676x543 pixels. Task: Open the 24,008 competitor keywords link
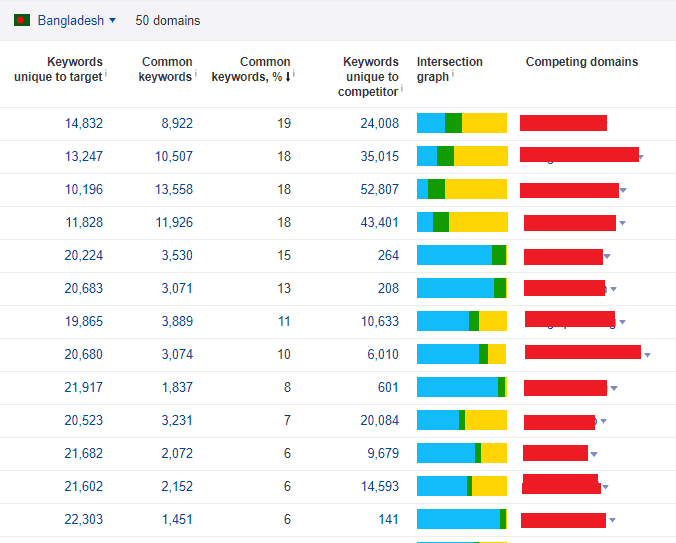(380, 124)
